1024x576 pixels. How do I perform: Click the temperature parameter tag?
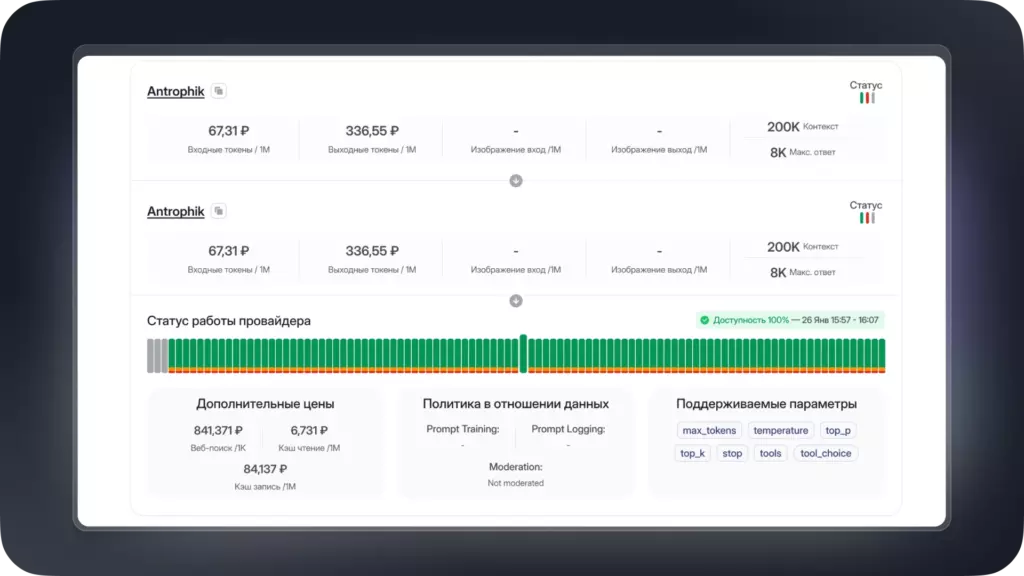click(780, 430)
